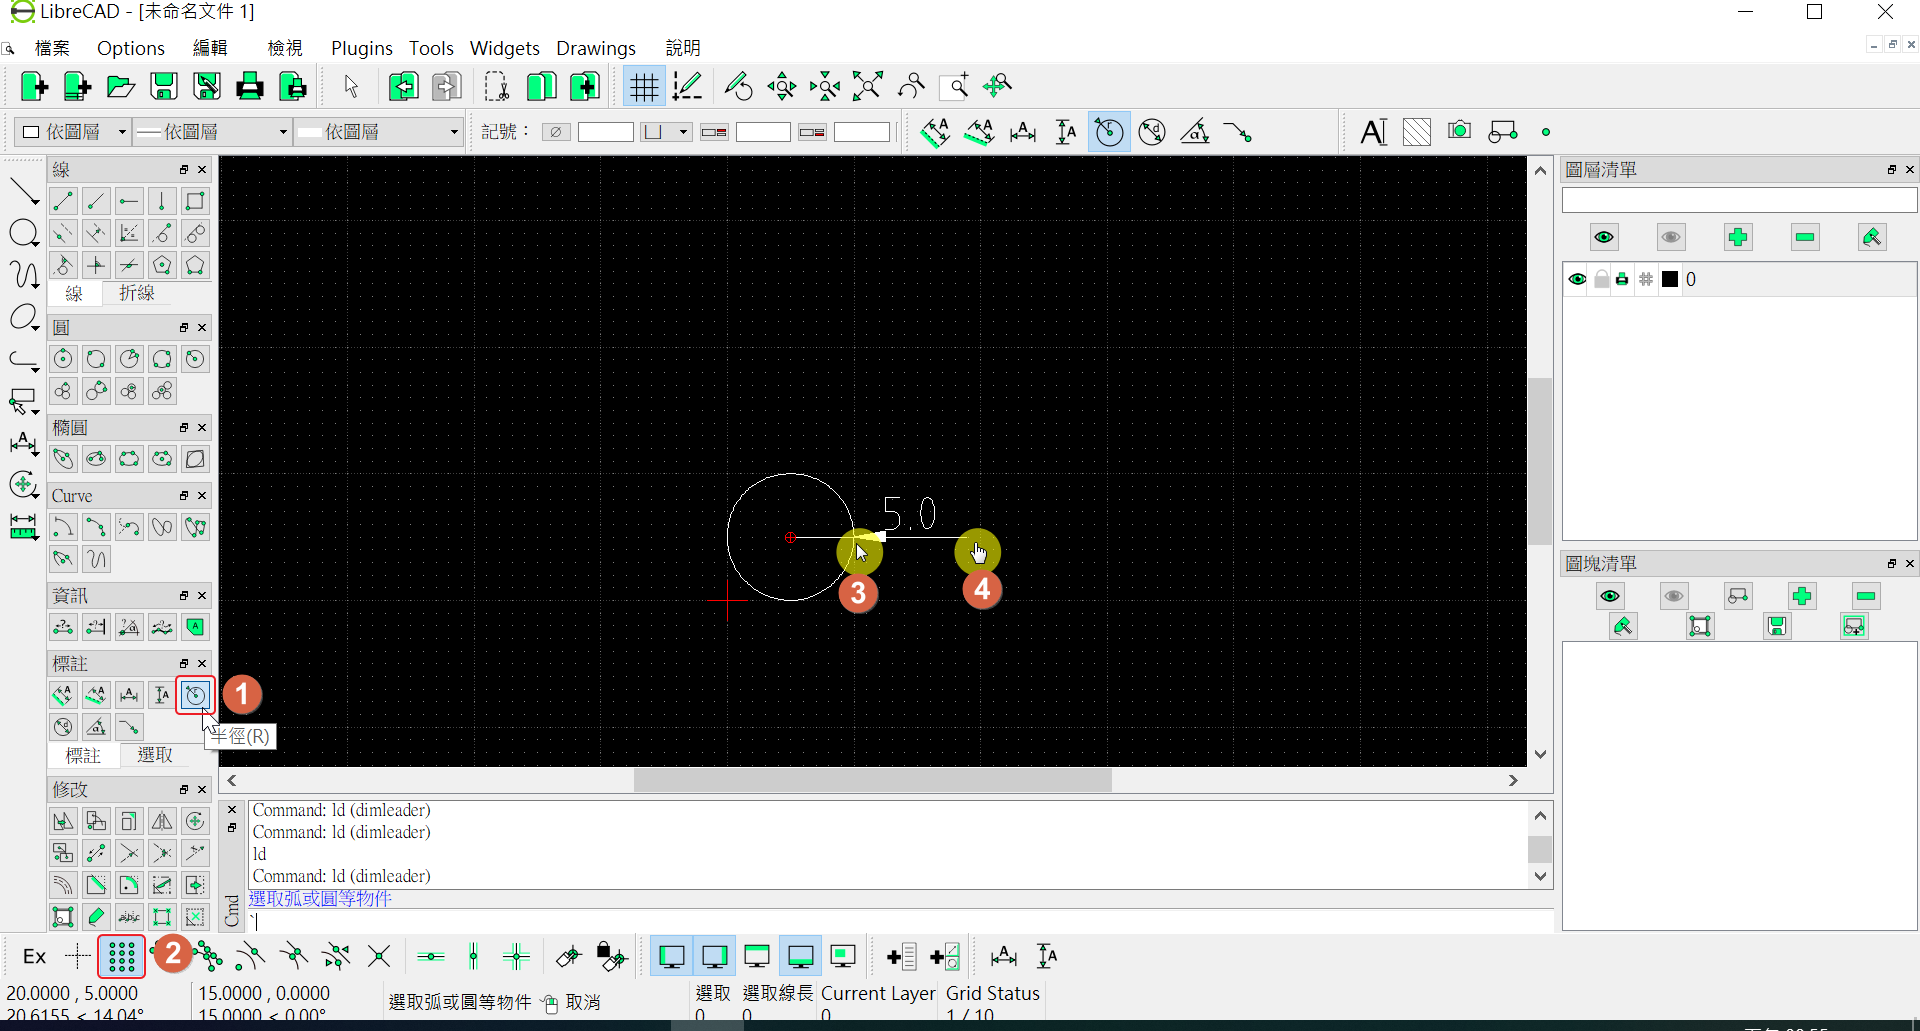Select the Angular dimension tool in top toolbar
The image size is (1920, 1031).
[1195, 132]
